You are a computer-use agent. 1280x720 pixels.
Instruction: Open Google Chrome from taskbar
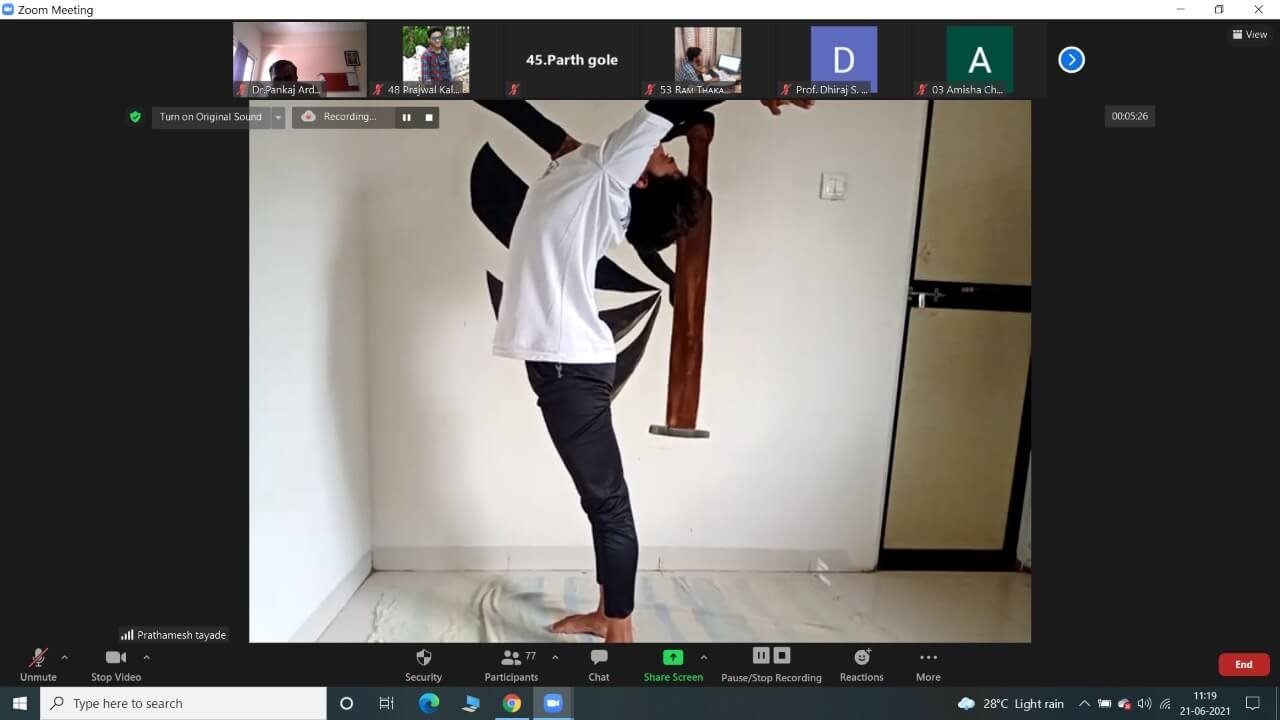click(511, 703)
